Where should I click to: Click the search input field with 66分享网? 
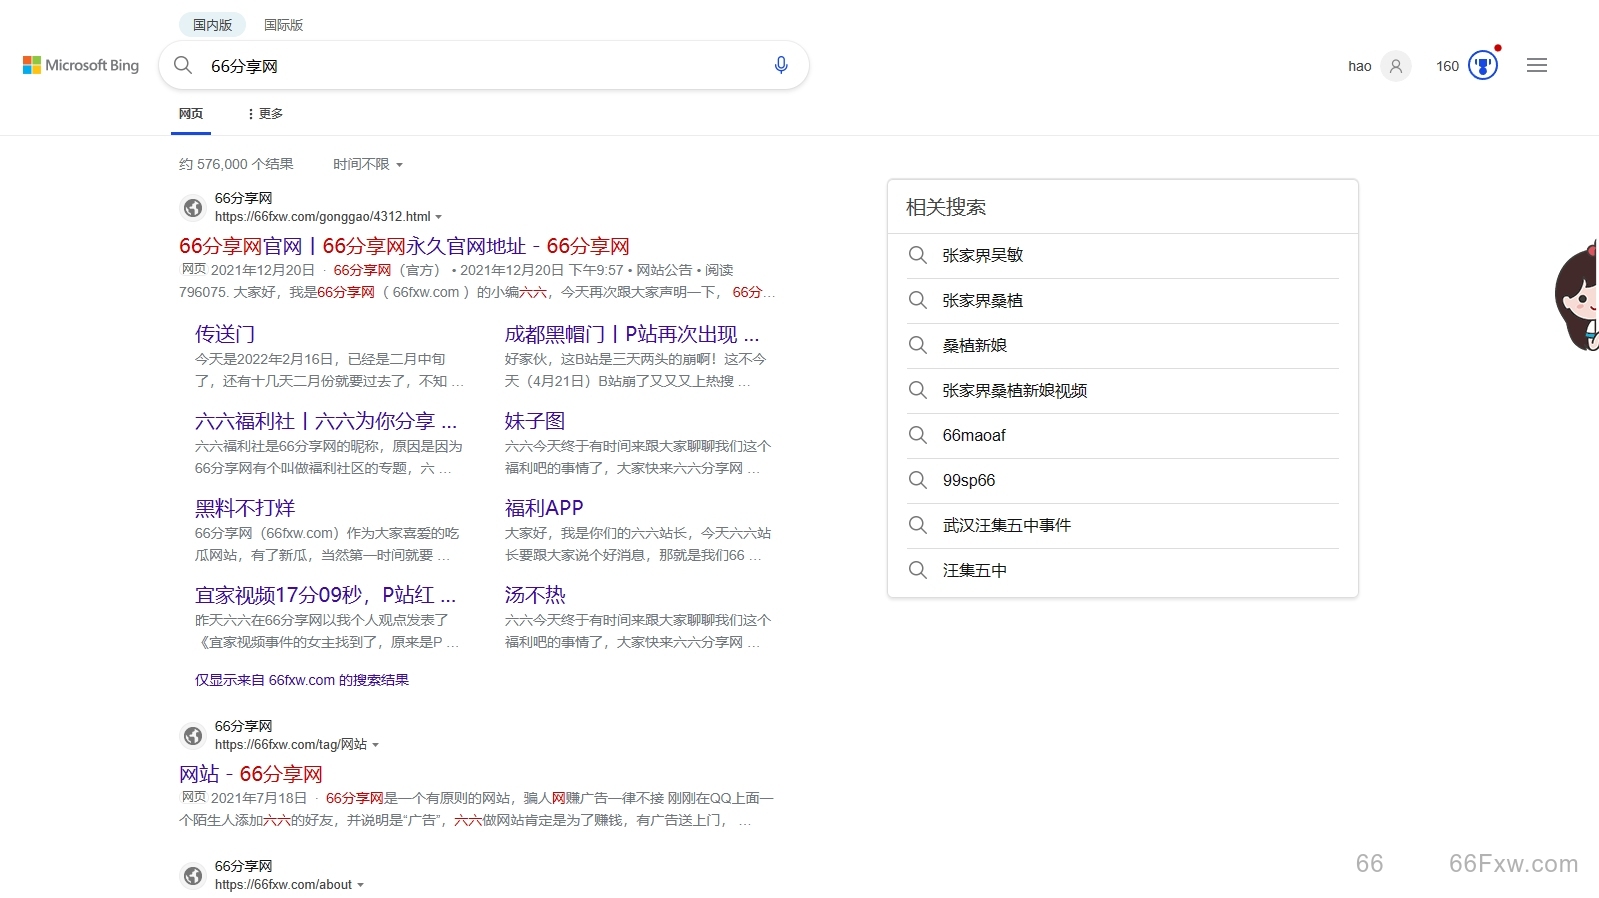485,66
